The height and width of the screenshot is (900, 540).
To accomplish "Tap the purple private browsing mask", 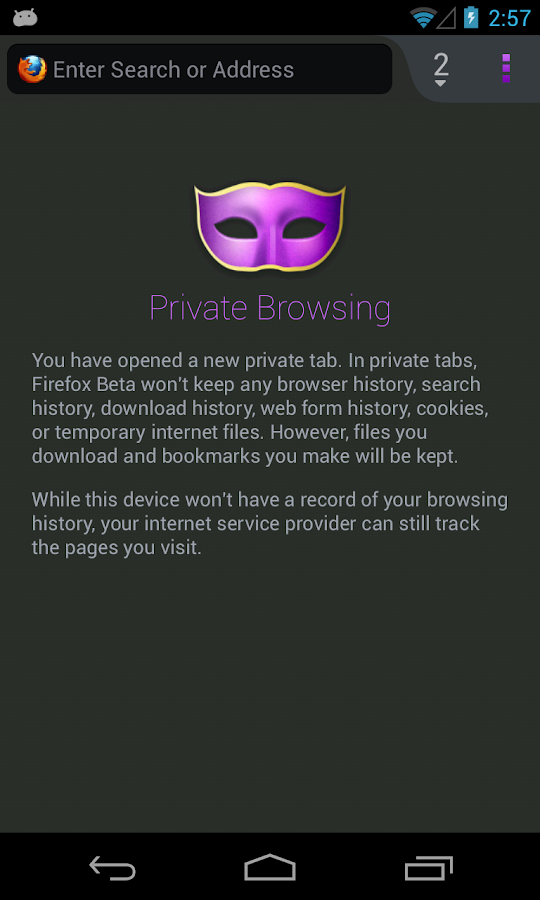I will 270,227.
